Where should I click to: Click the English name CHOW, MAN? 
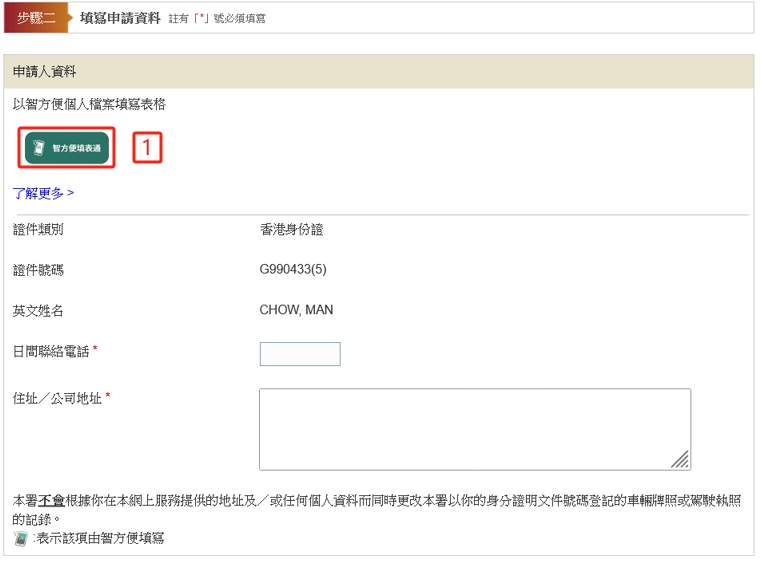(296, 310)
